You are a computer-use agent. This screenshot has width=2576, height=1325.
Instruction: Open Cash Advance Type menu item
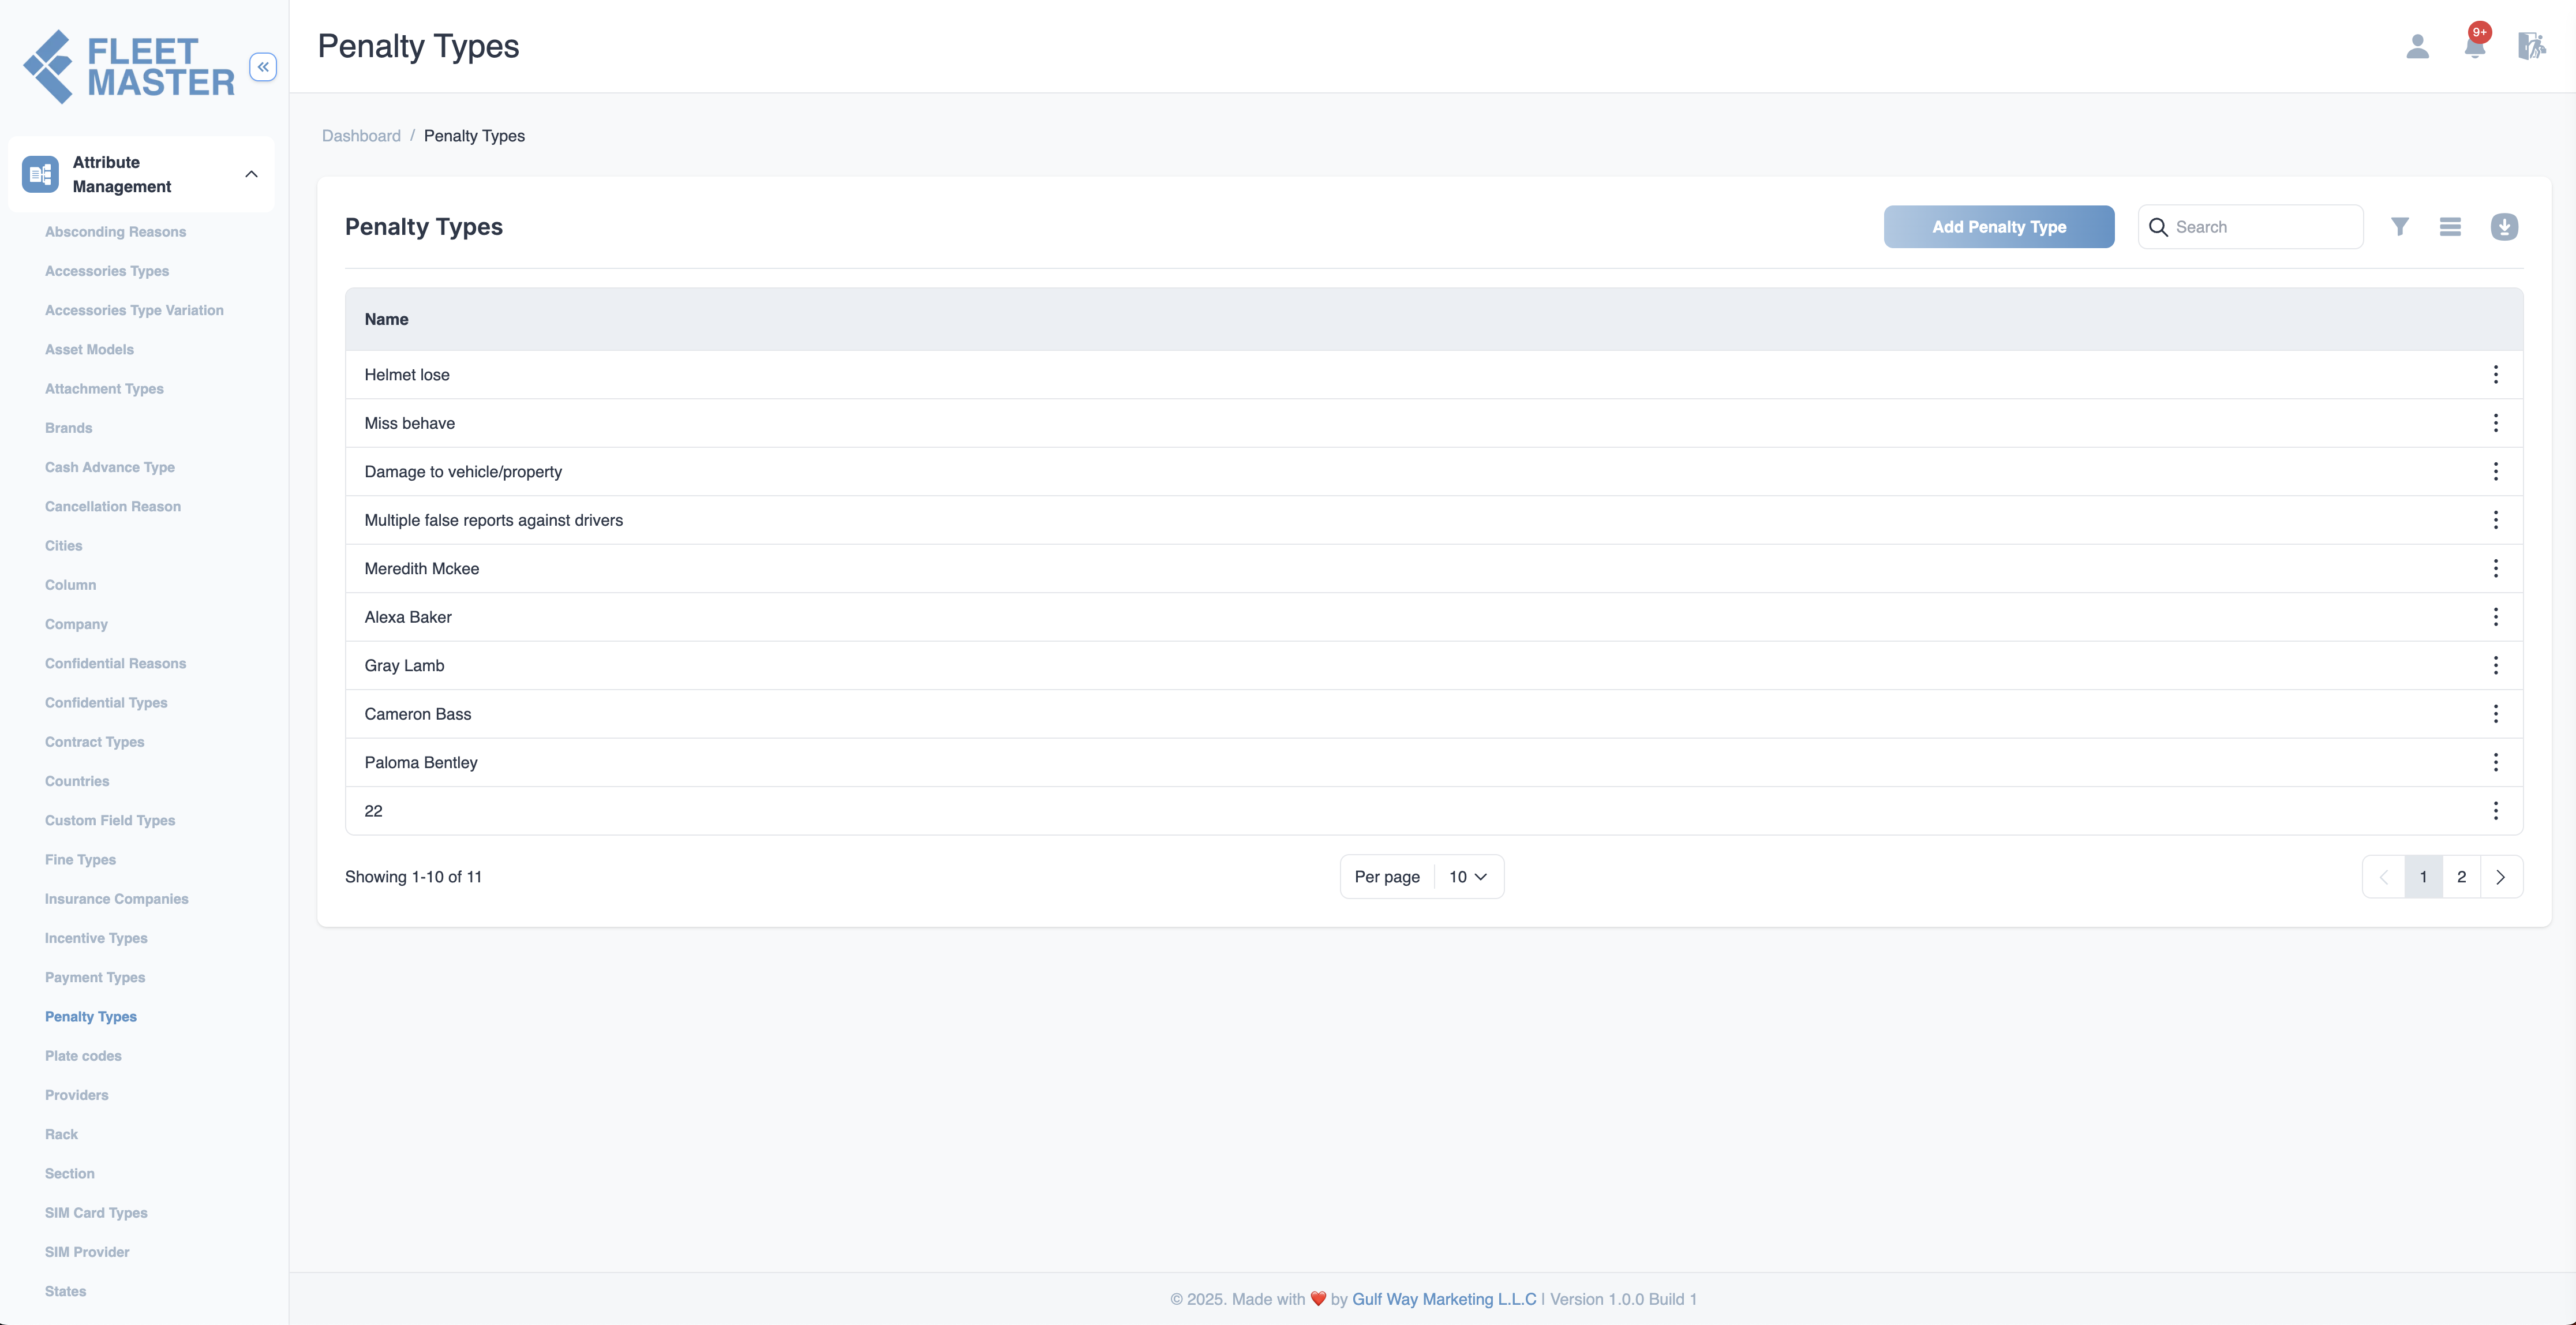[110, 467]
